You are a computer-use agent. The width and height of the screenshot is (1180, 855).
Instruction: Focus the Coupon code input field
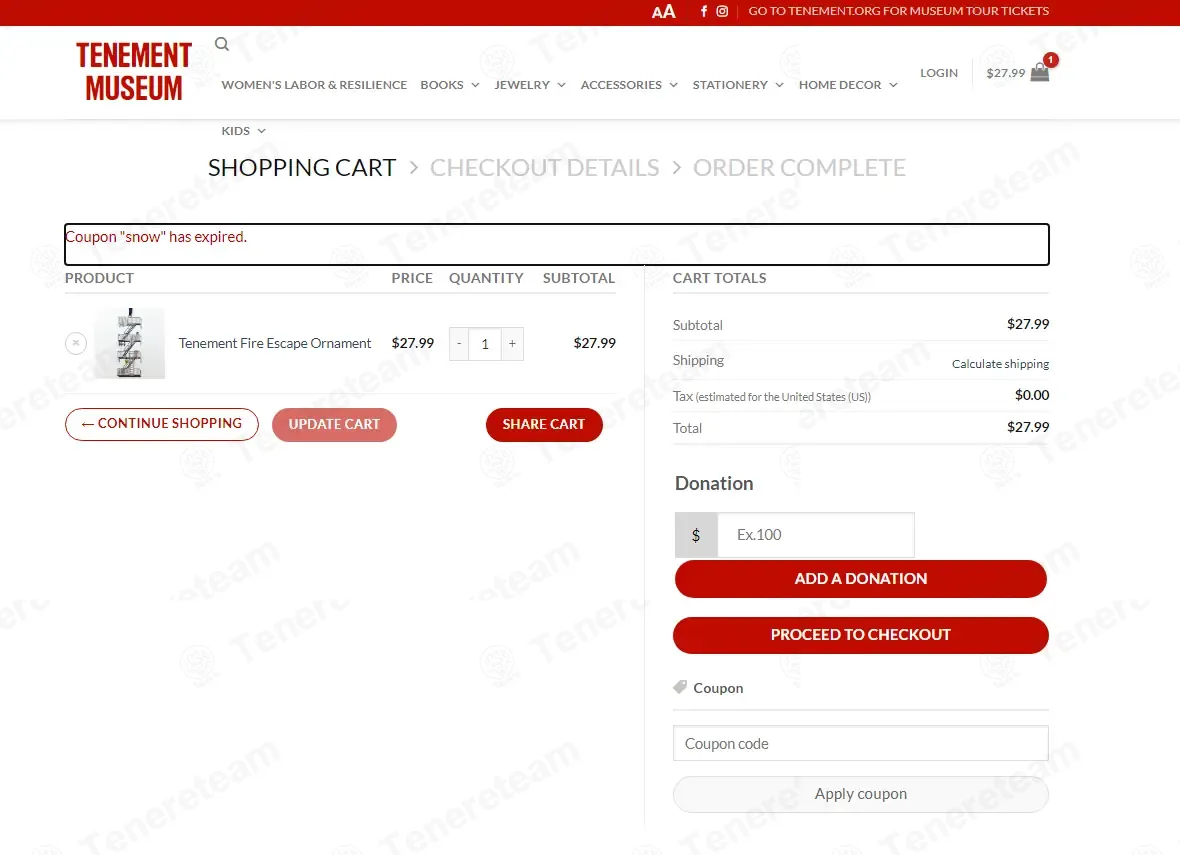(860, 744)
